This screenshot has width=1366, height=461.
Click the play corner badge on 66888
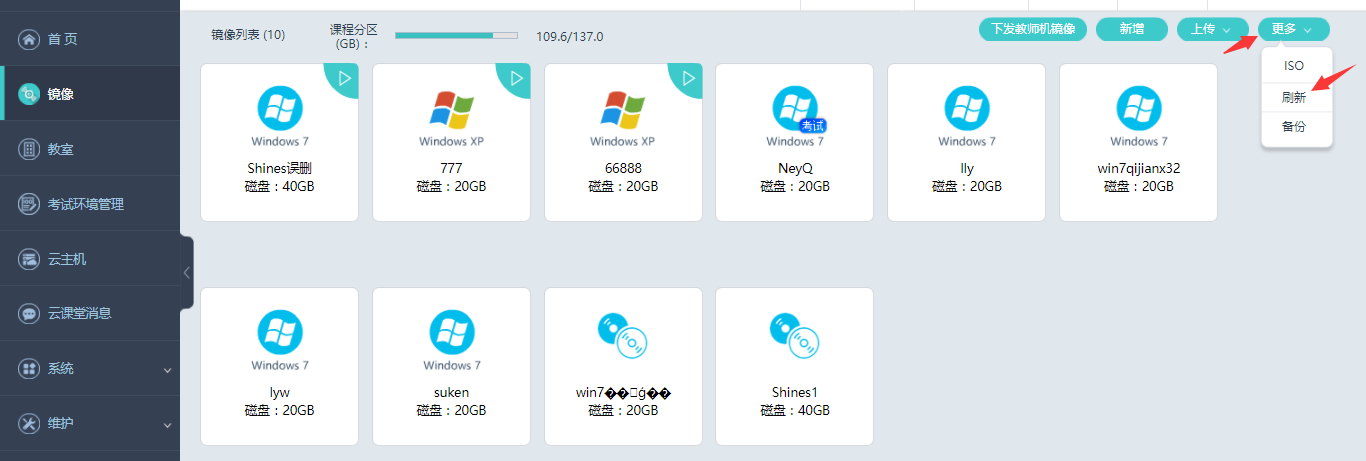688,78
